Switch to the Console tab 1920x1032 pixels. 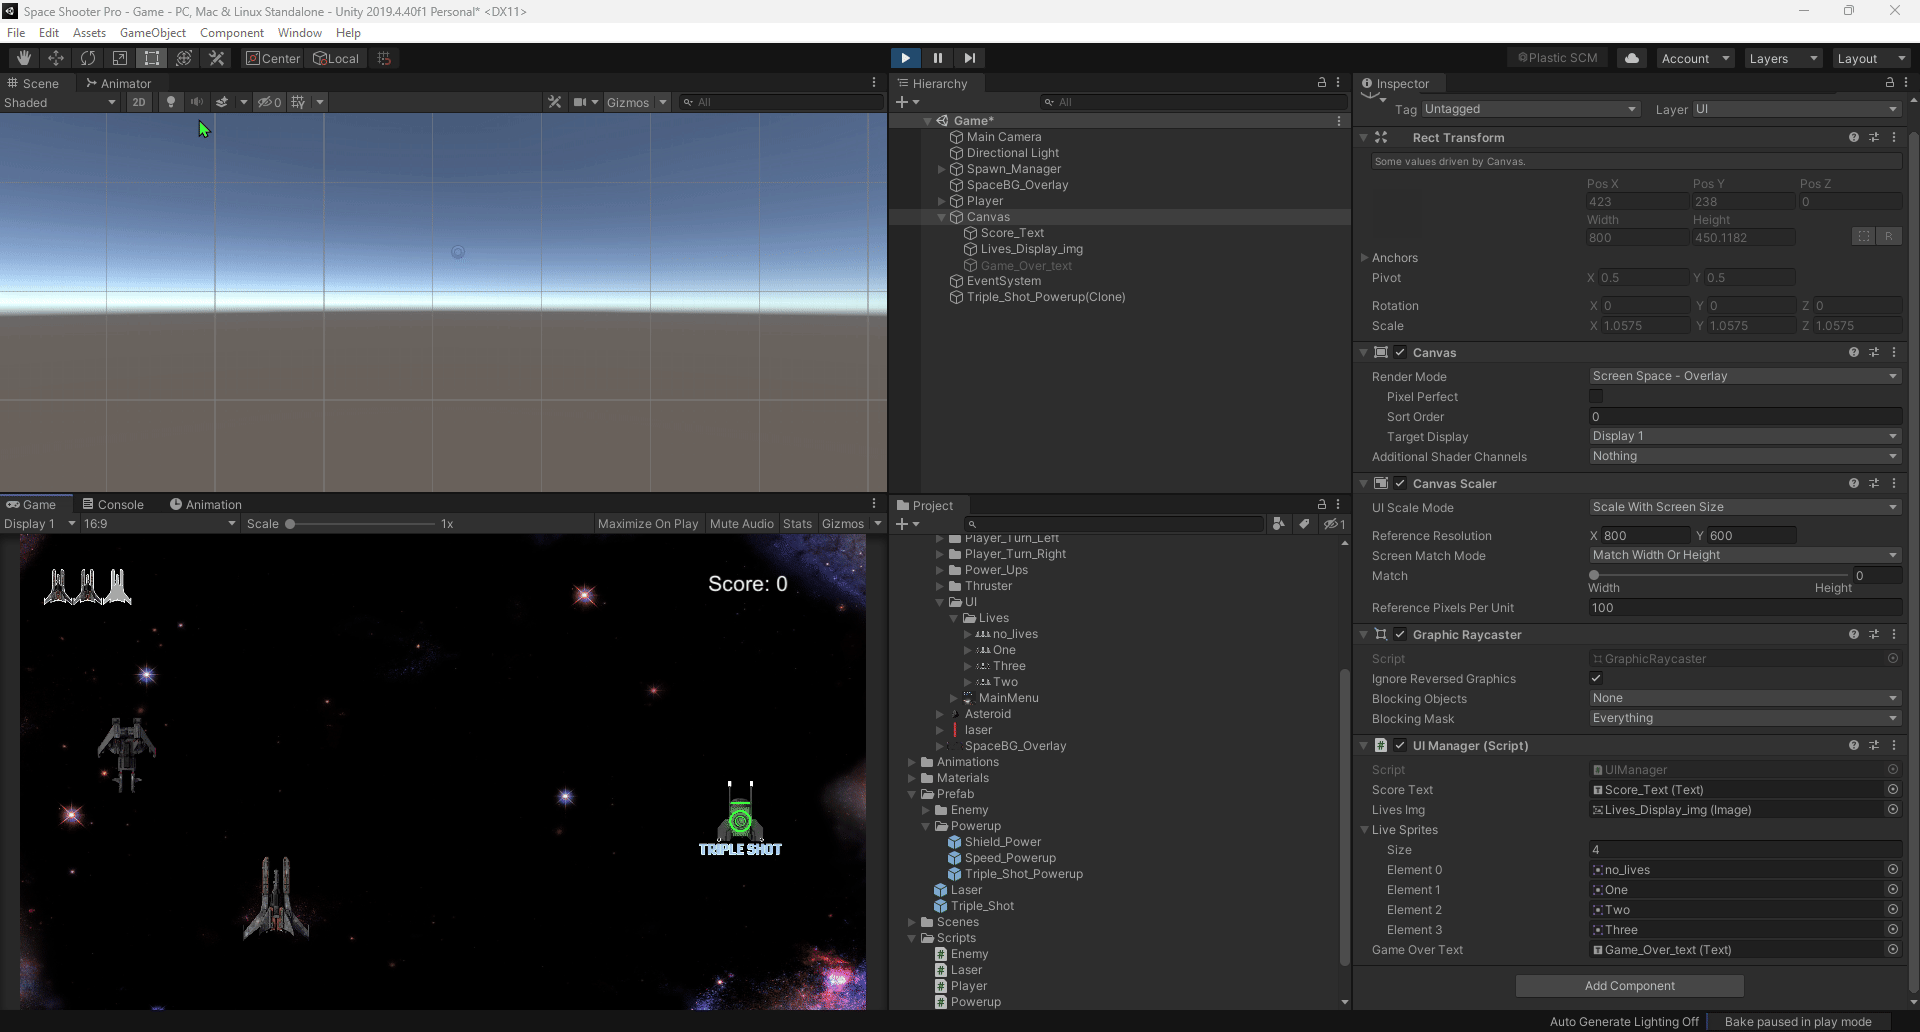[x=113, y=504]
